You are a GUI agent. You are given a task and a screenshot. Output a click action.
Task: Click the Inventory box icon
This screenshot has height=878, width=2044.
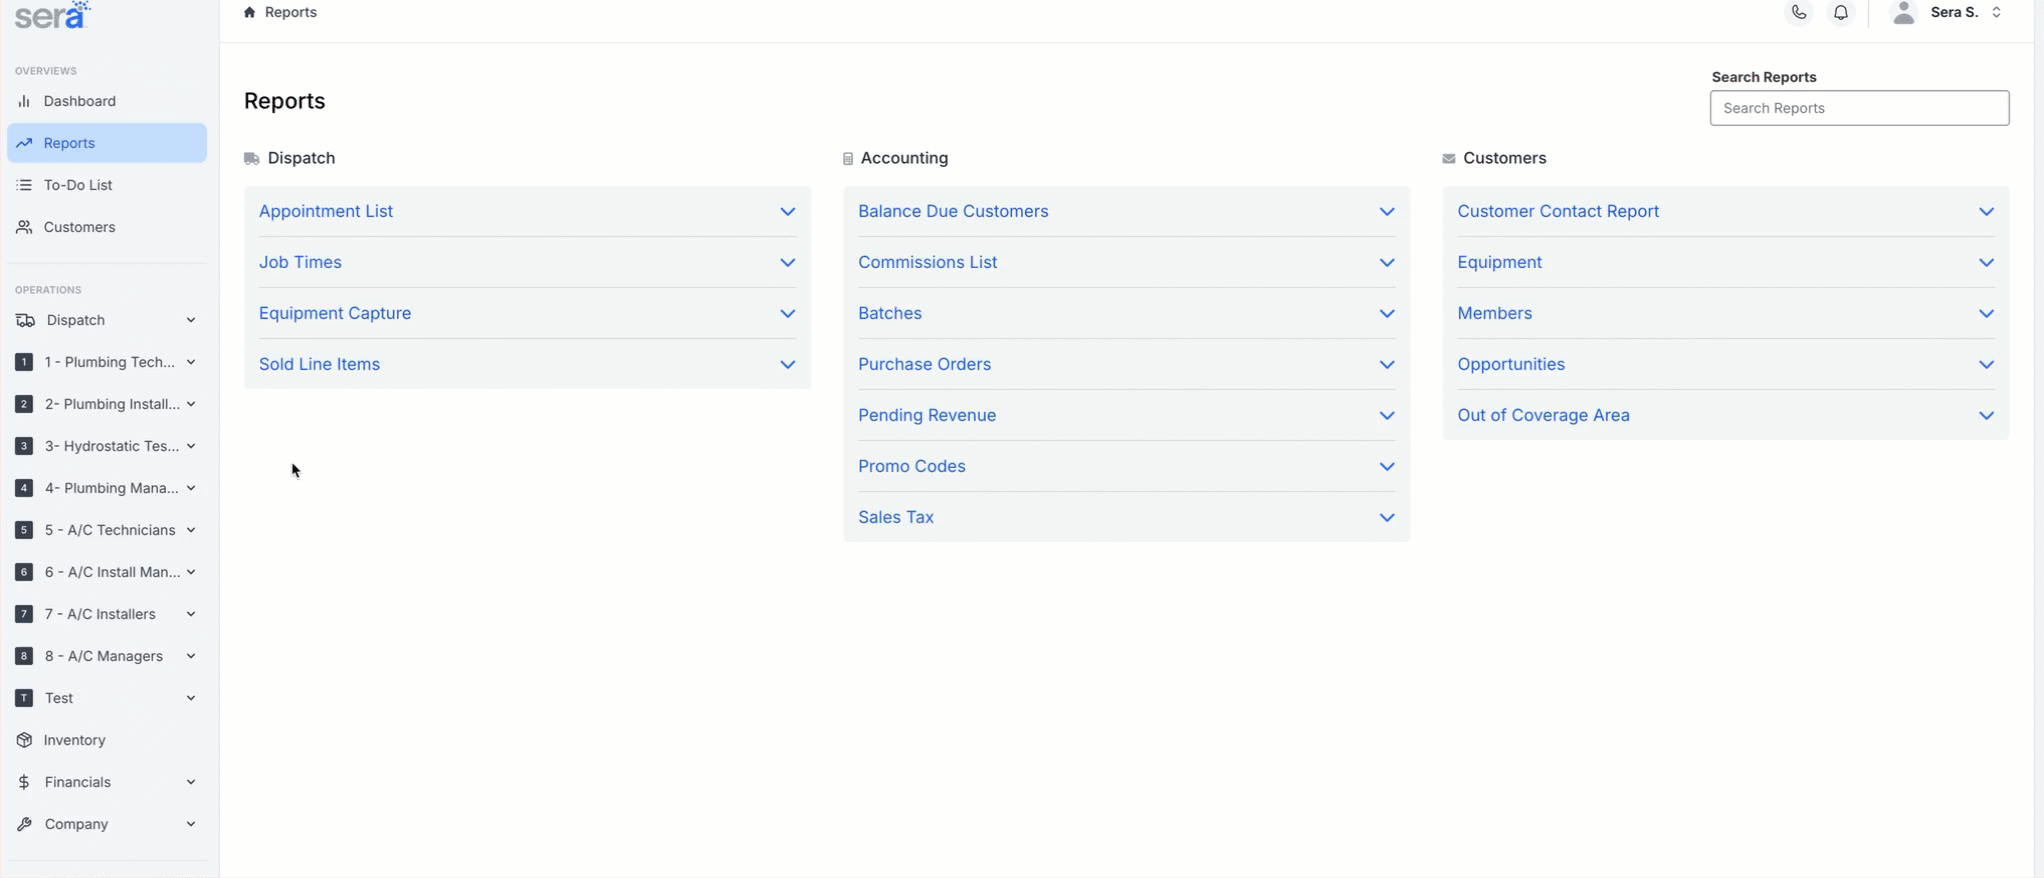click(24, 740)
